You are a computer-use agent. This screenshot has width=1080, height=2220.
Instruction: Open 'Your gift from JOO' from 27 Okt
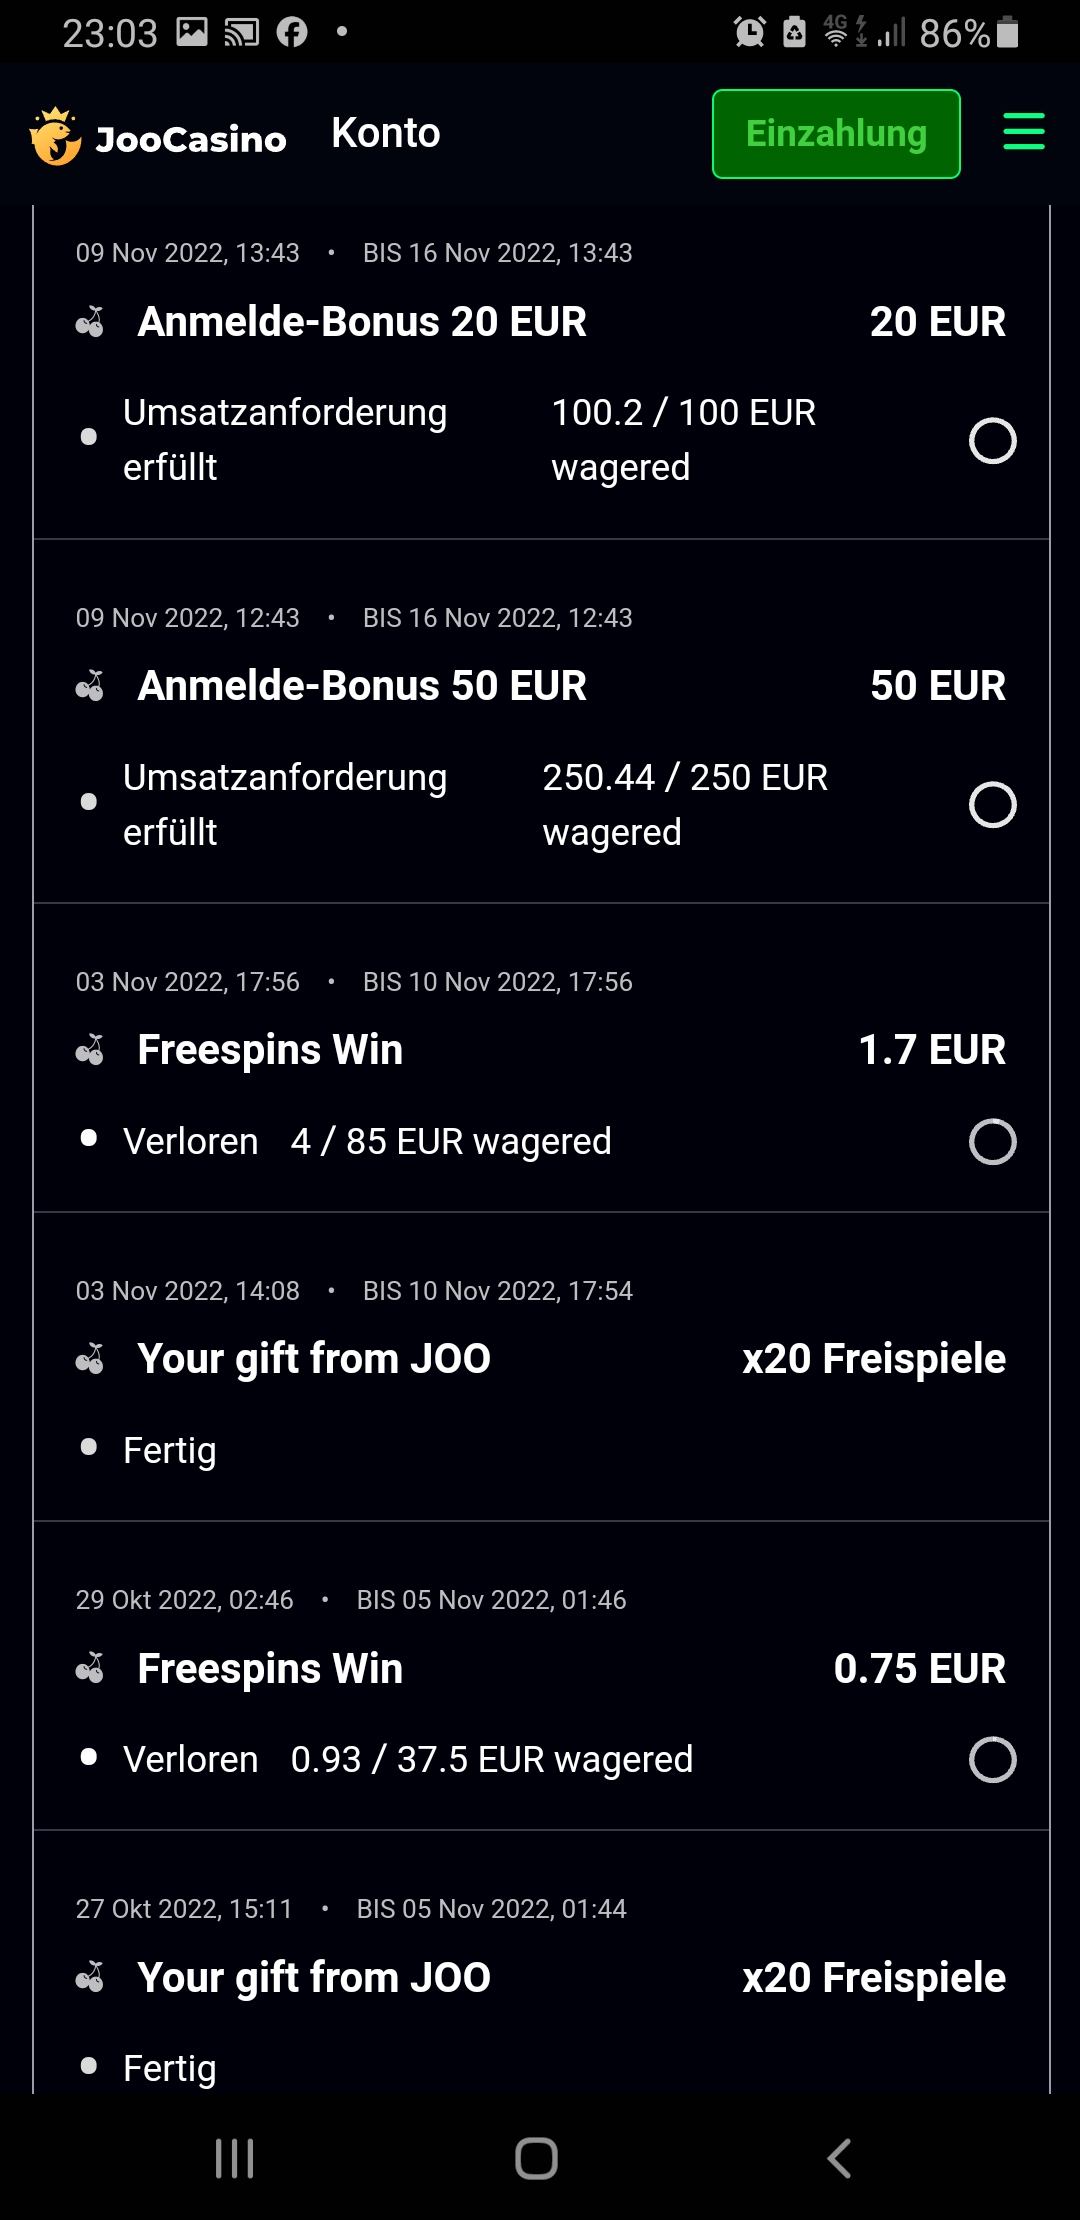click(314, 1977)
